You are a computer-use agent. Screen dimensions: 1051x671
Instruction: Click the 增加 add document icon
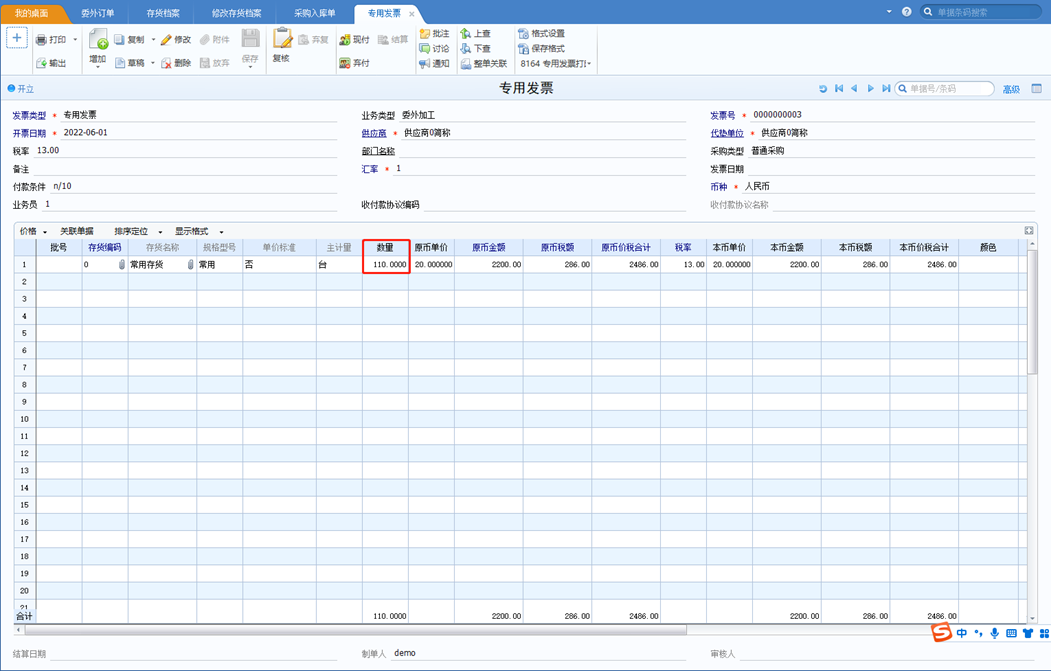(98, 39)
